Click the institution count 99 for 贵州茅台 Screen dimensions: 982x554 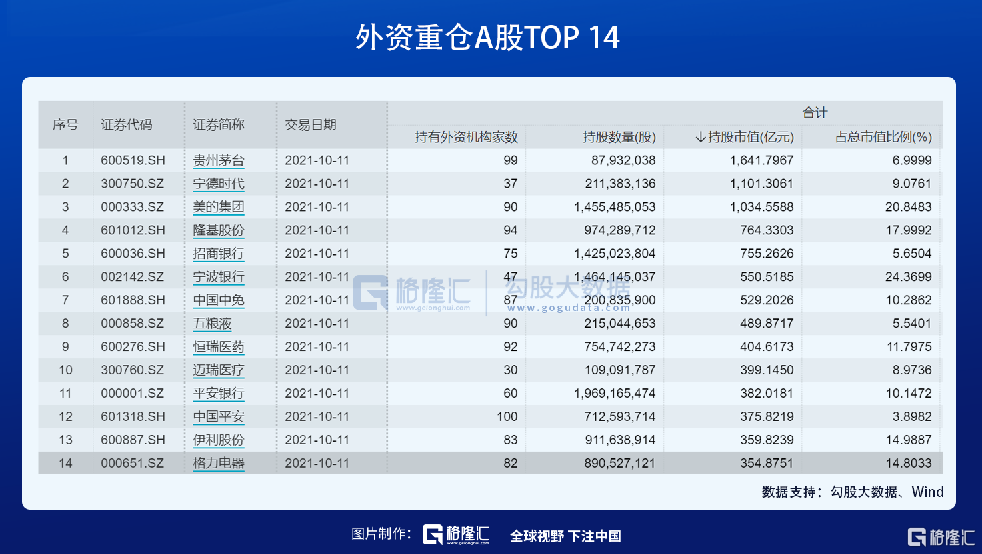[x=510, y=161]
